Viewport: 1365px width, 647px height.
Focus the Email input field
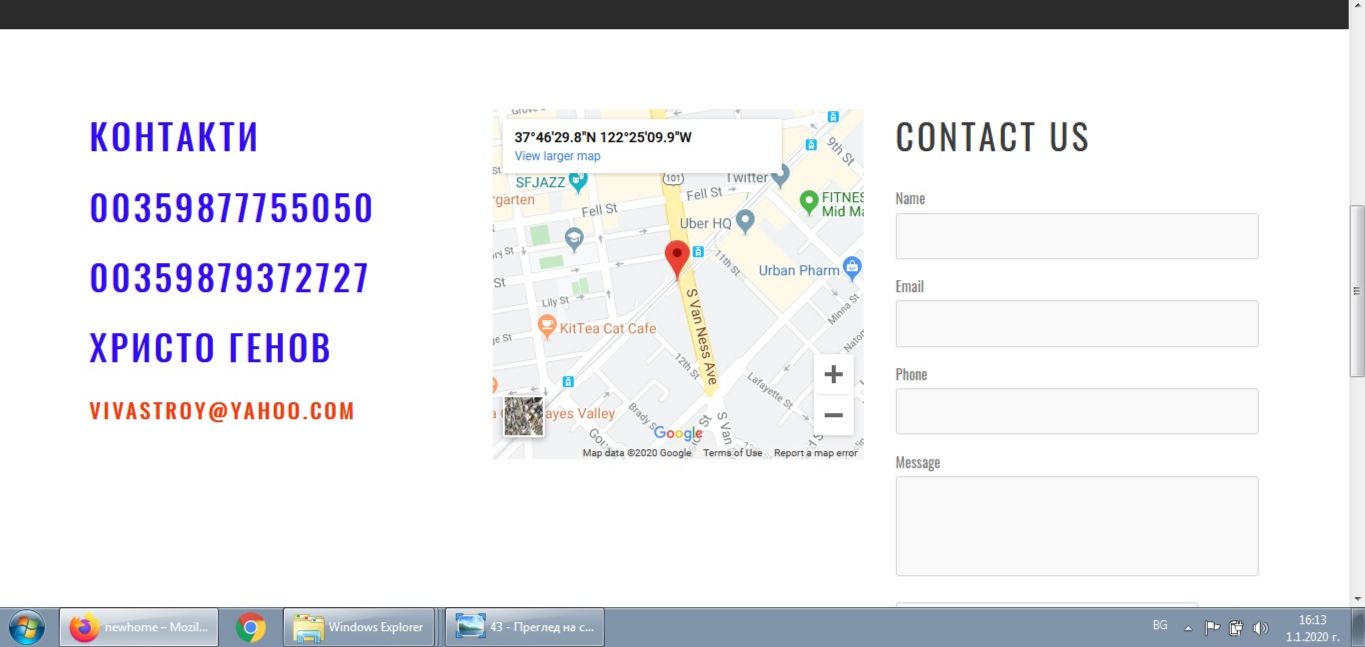tap(1077, 324)
